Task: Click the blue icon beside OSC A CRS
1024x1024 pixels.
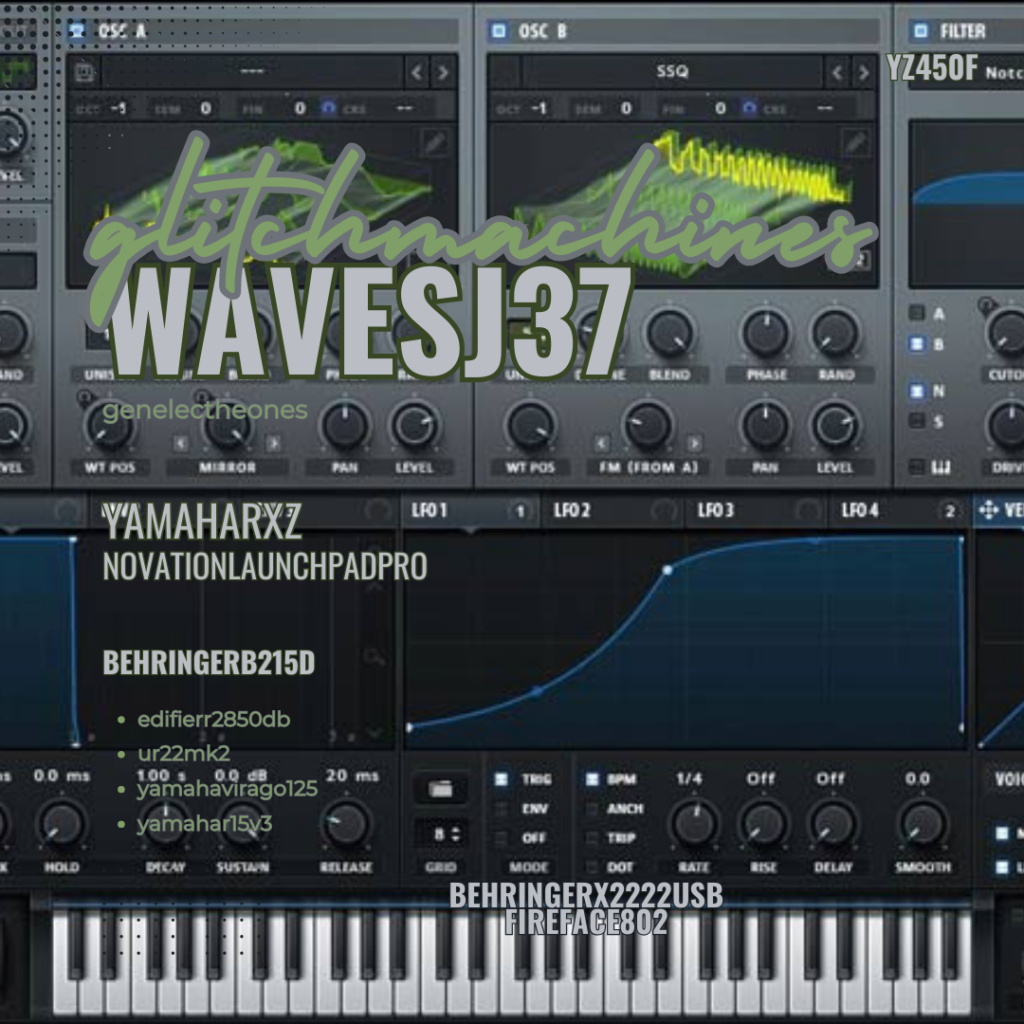Action: click(328, 108)
